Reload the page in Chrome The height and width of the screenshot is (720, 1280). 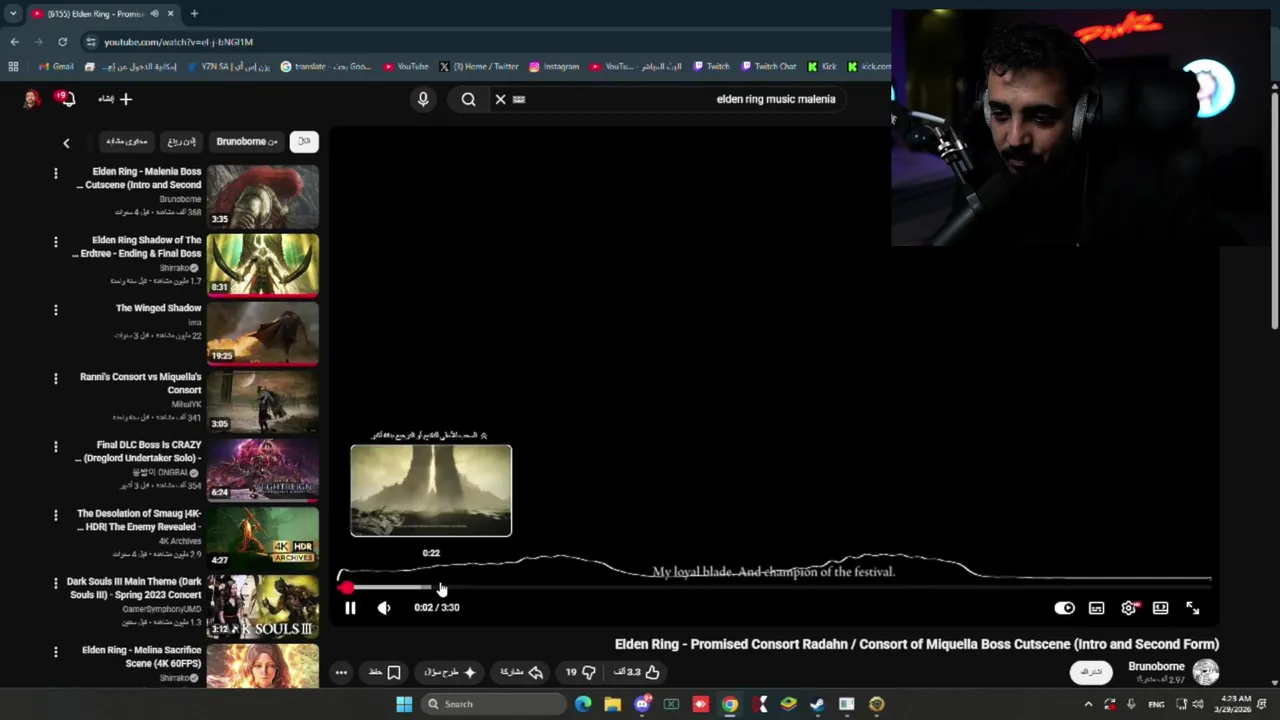(62, 42)
